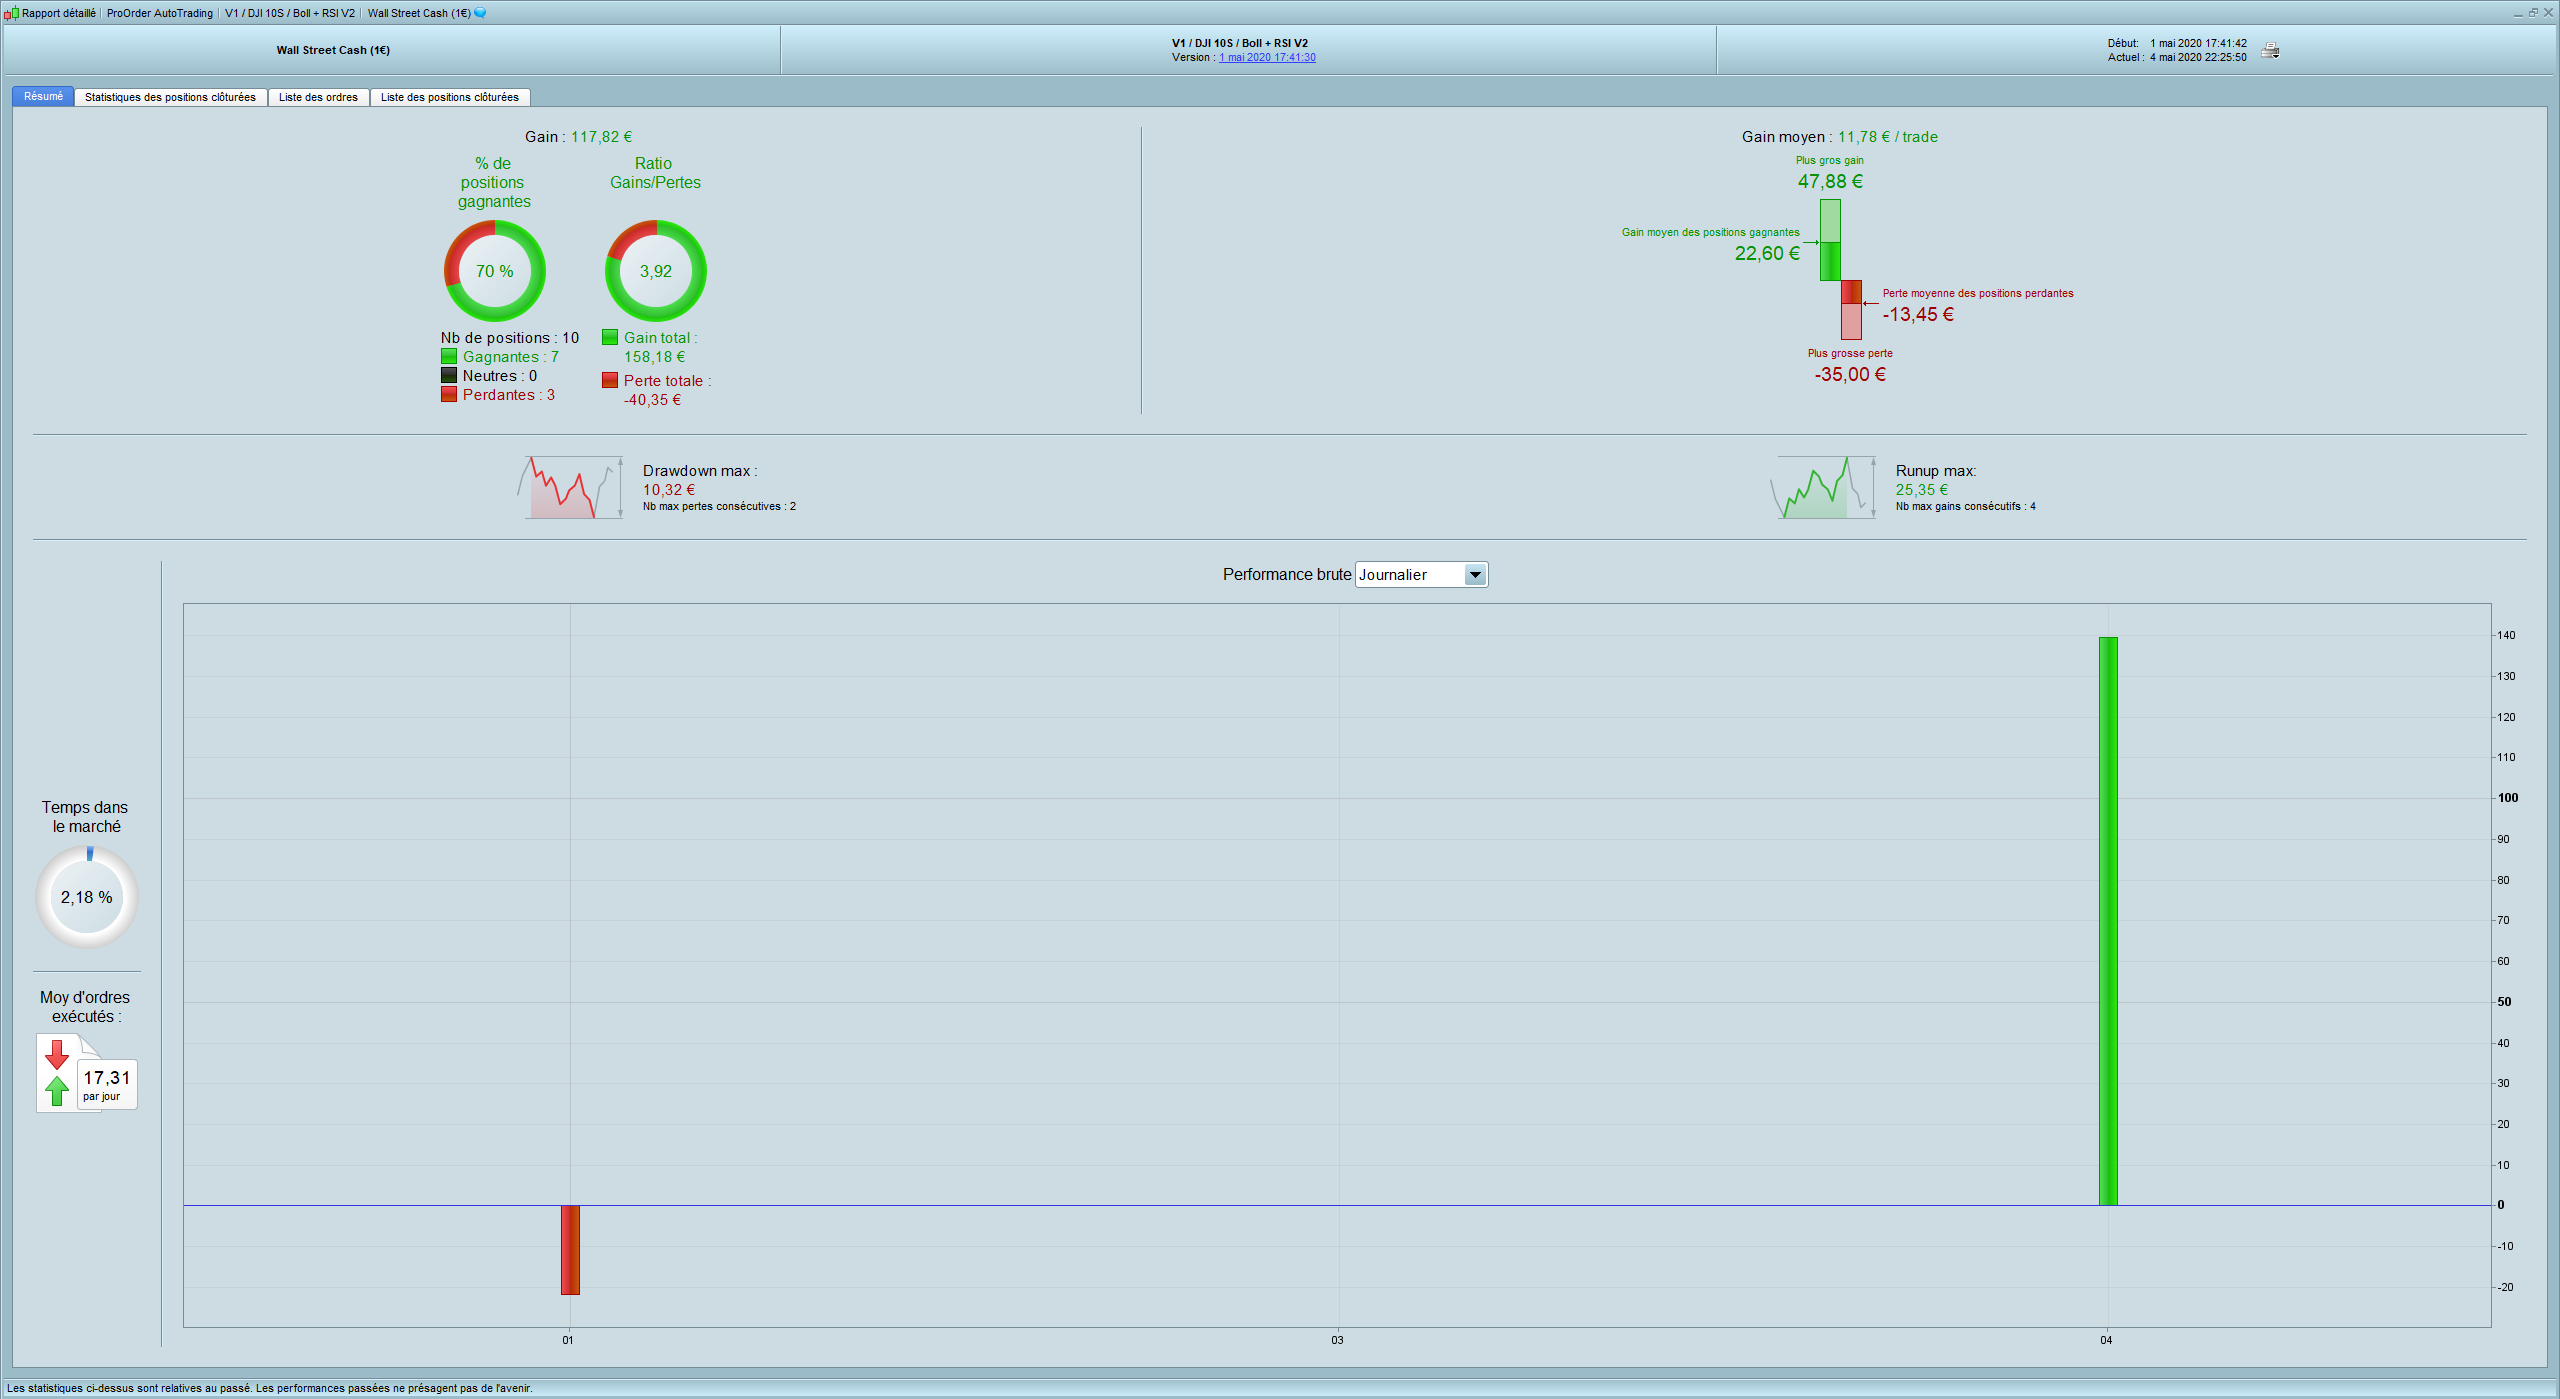Click the red Perte totale legend square
Viewport: 2560px width, 1399px height.
[610, 380]
